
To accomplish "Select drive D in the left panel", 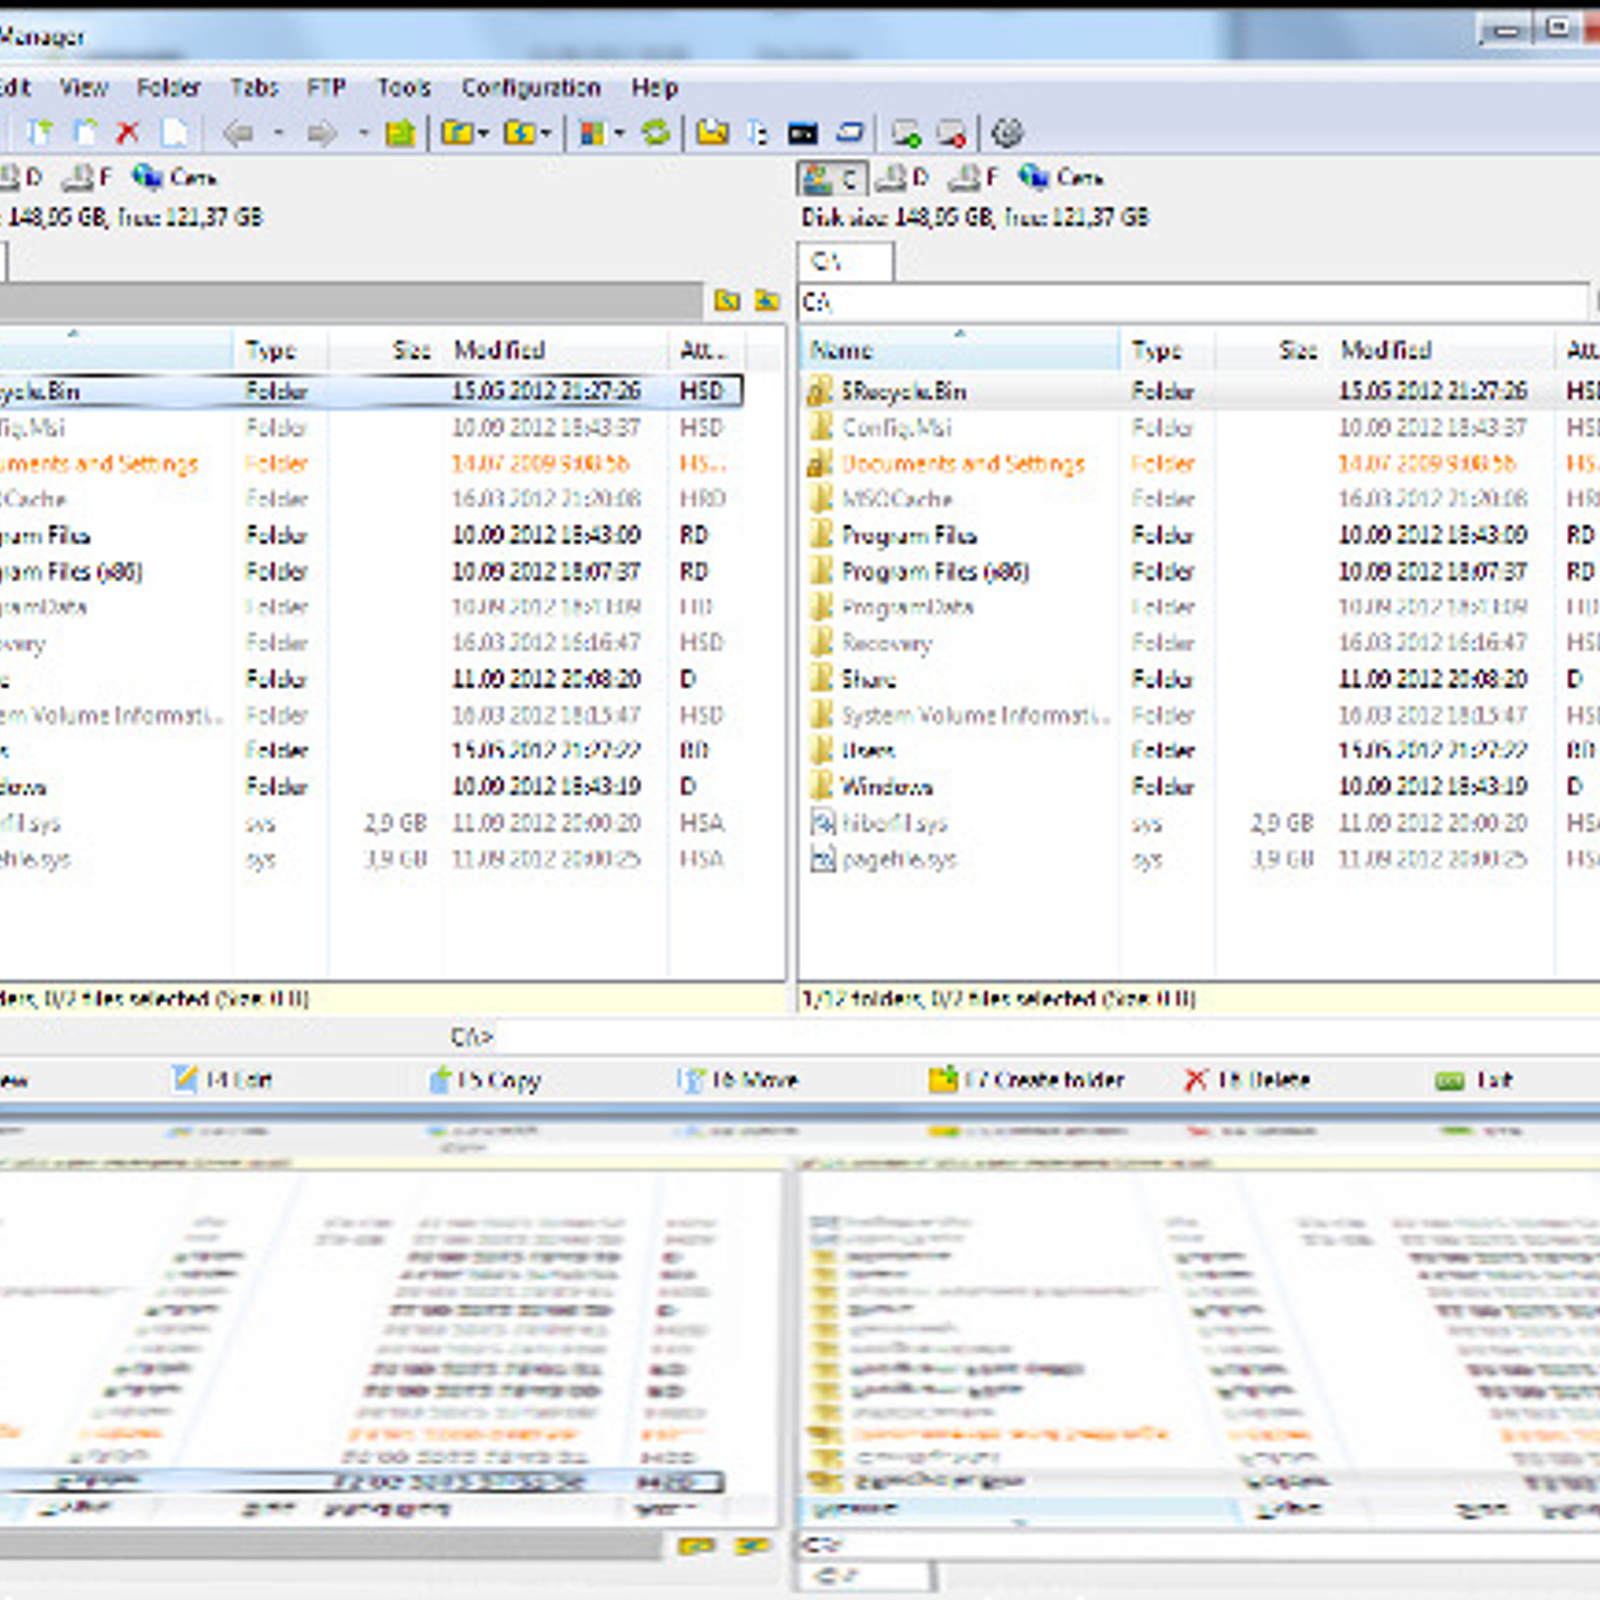I will 20,178.
